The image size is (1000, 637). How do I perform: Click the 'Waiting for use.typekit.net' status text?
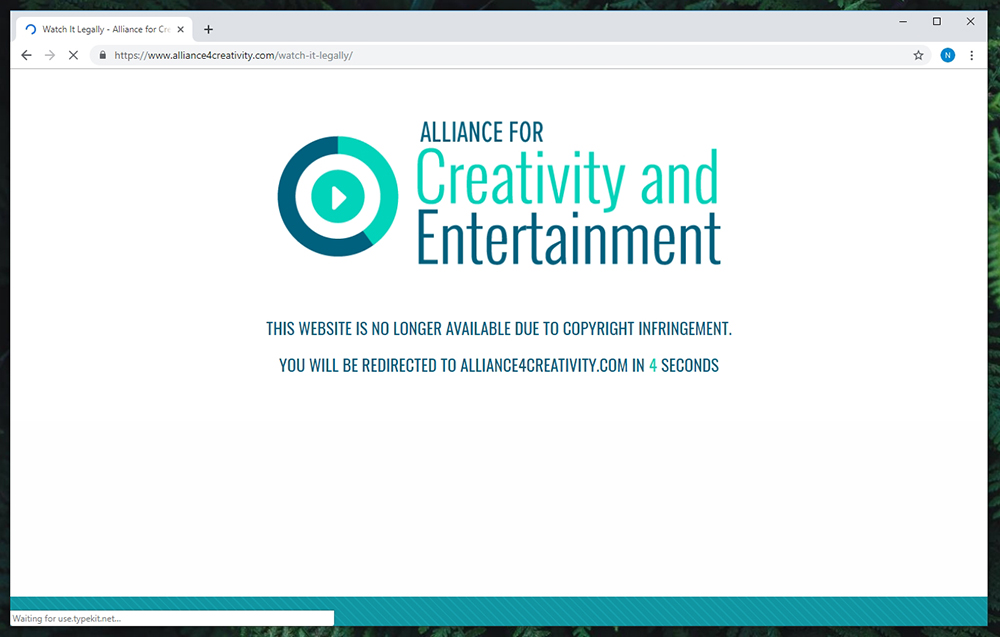click(66, 619)
